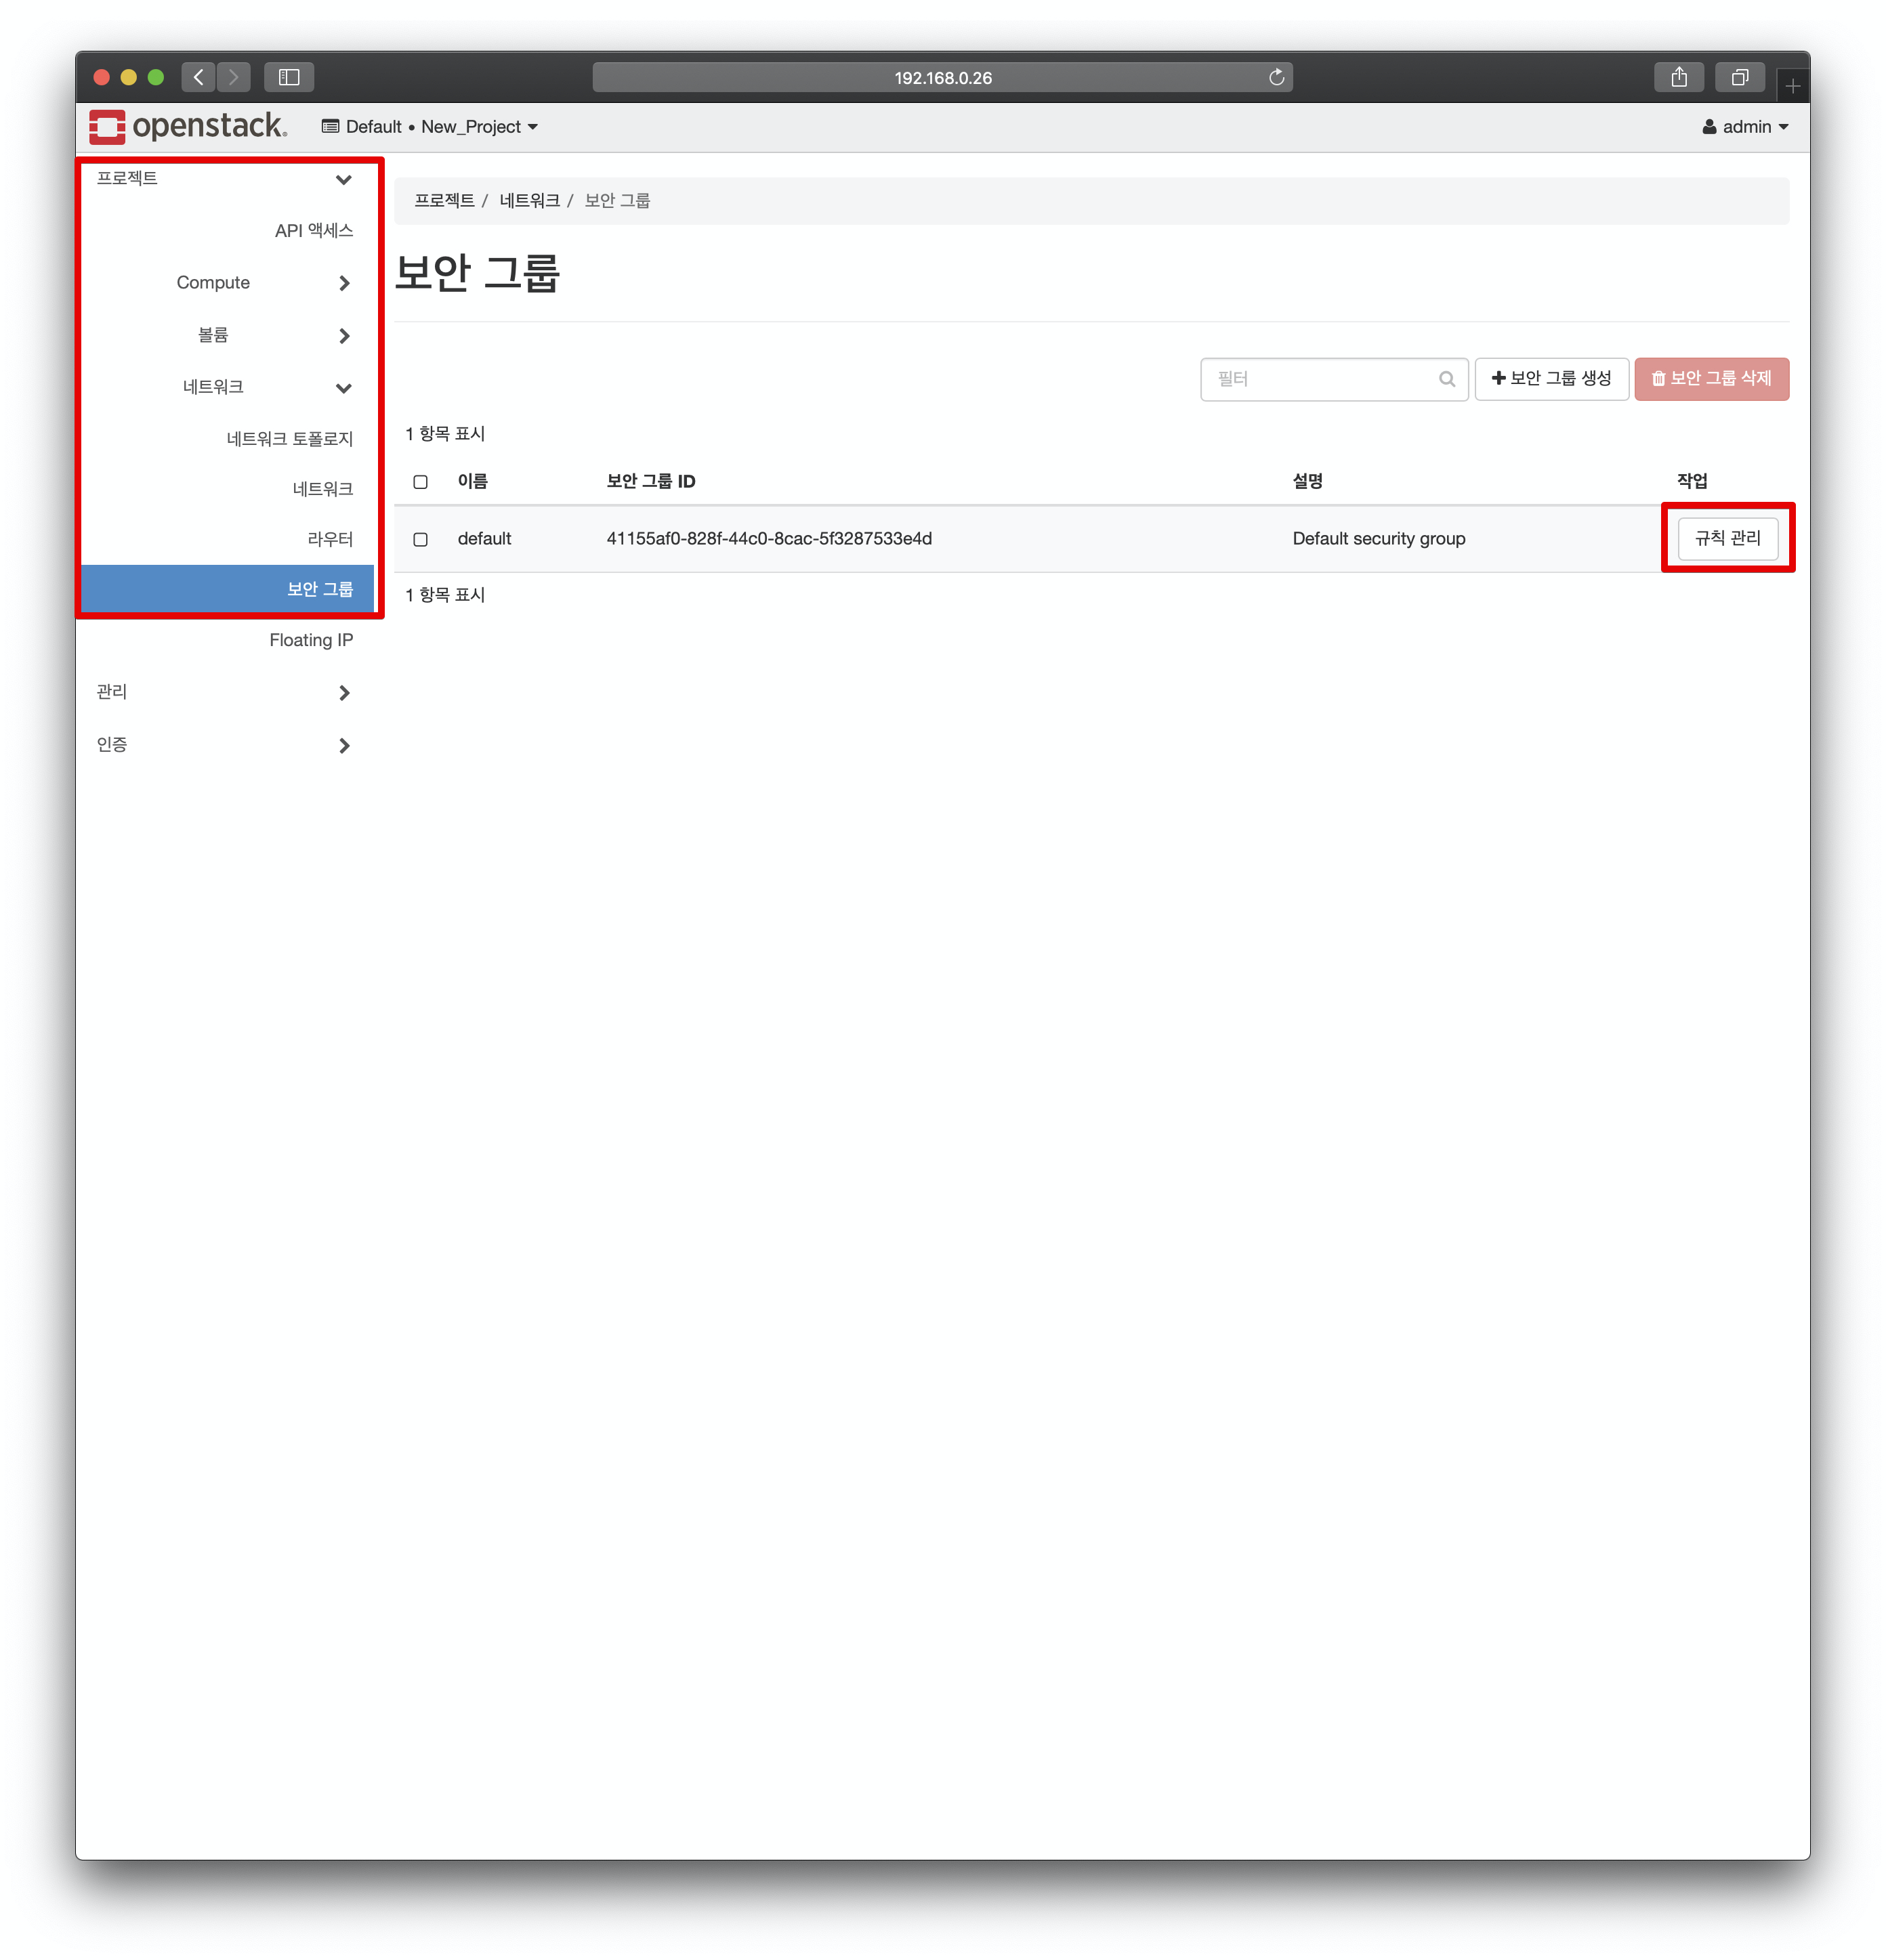This screenshot has width=1886, height=1960.
Task: Open a new tab with the plus icon
Action: (1792, 87)
